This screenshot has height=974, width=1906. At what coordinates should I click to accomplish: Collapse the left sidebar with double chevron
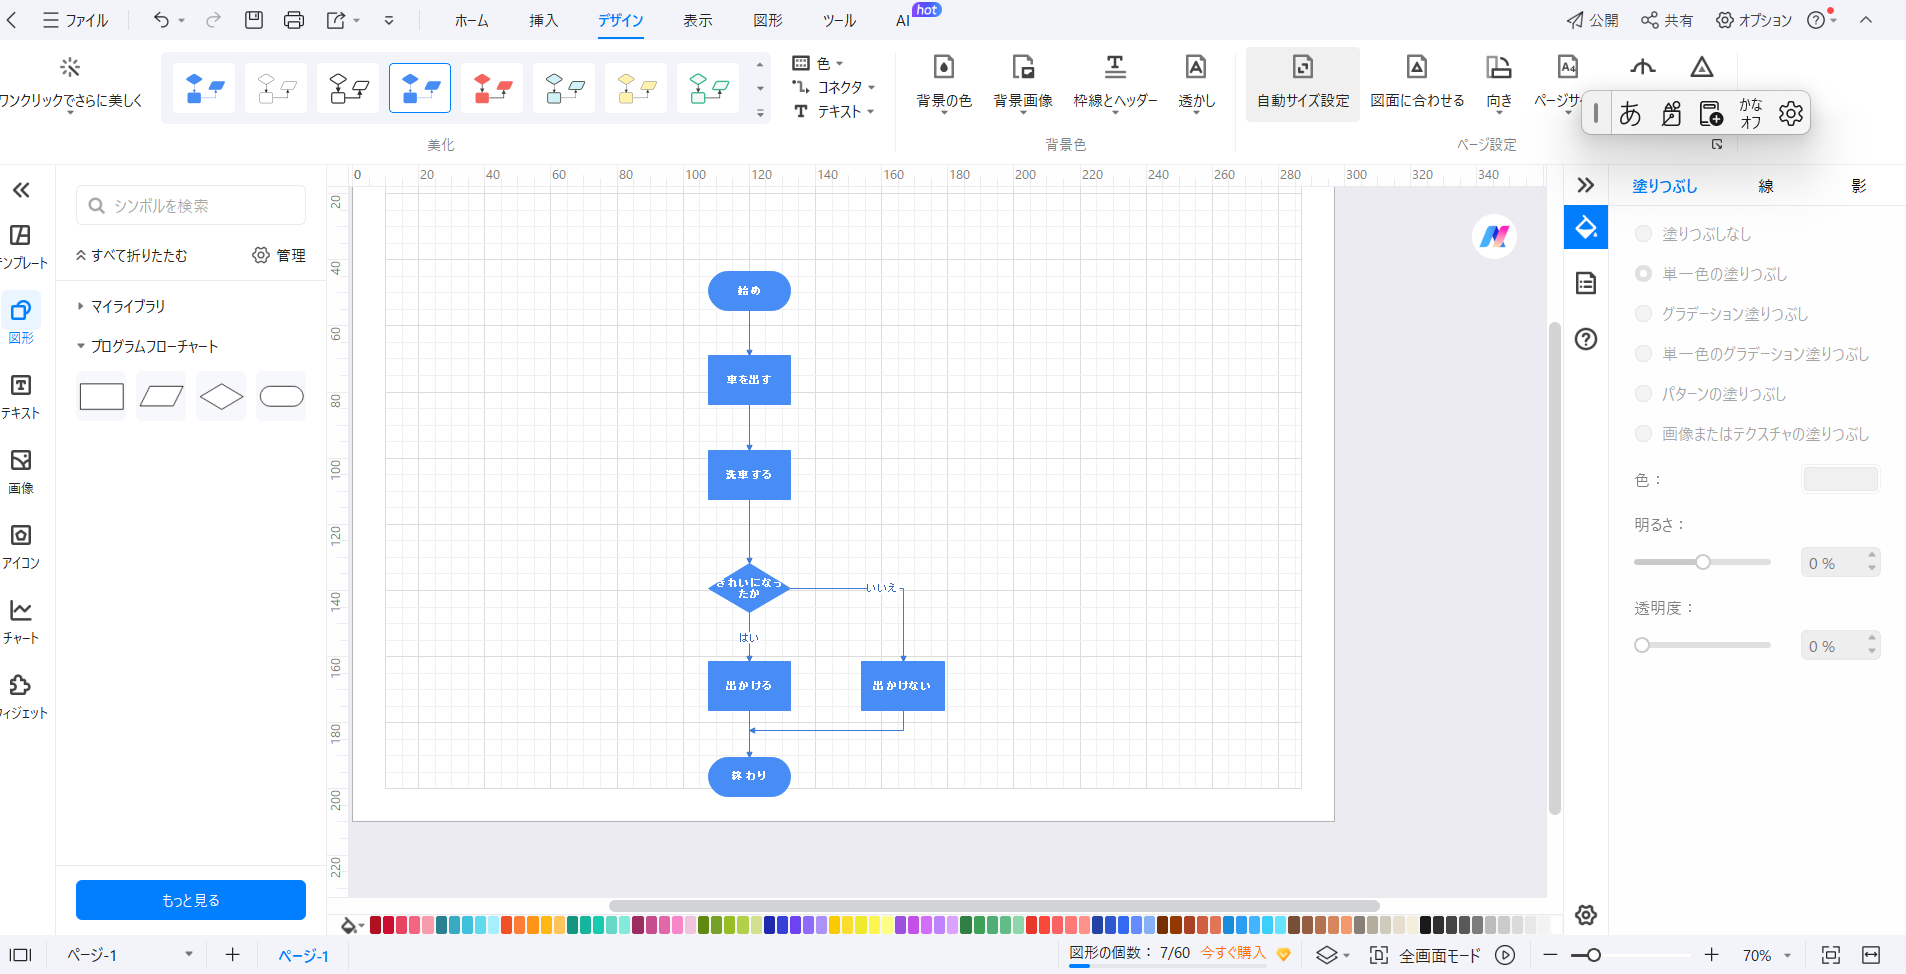(21, 190)
